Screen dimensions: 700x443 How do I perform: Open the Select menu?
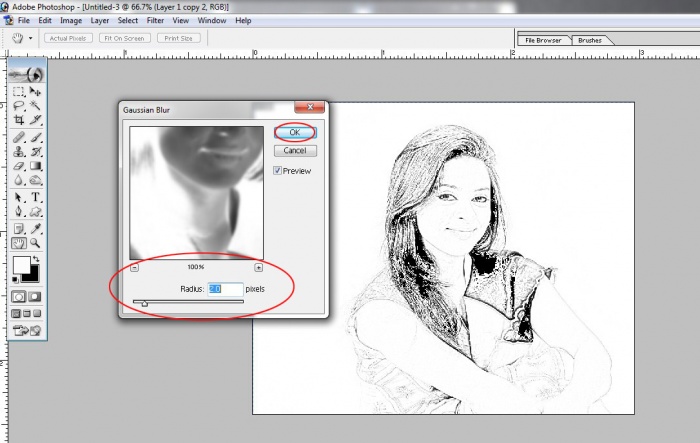[x=128, y=21]
